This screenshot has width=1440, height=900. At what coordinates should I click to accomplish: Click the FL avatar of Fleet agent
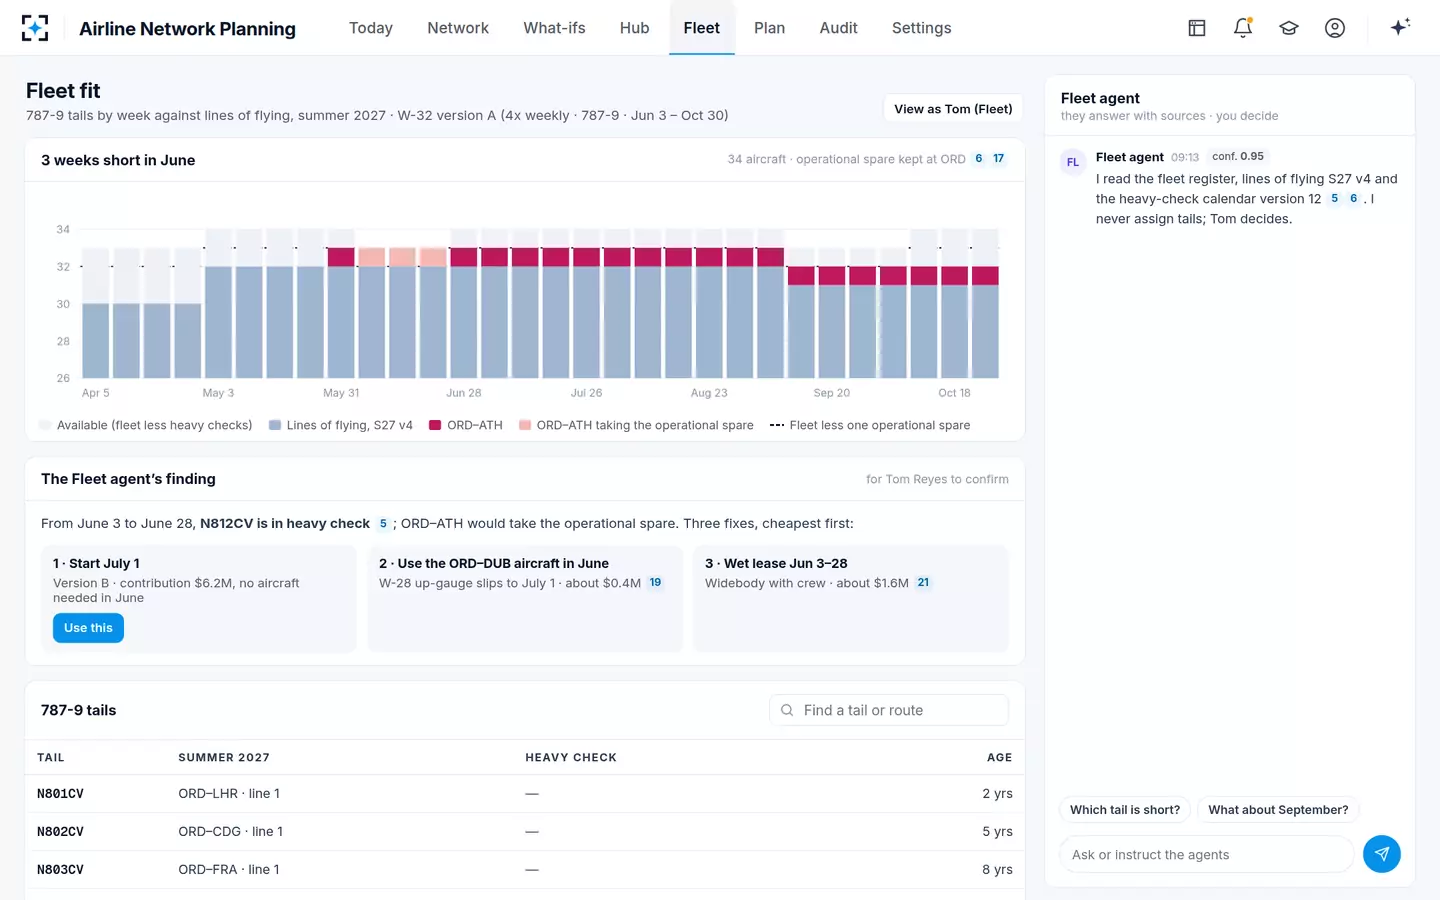tap(1073, 162)
